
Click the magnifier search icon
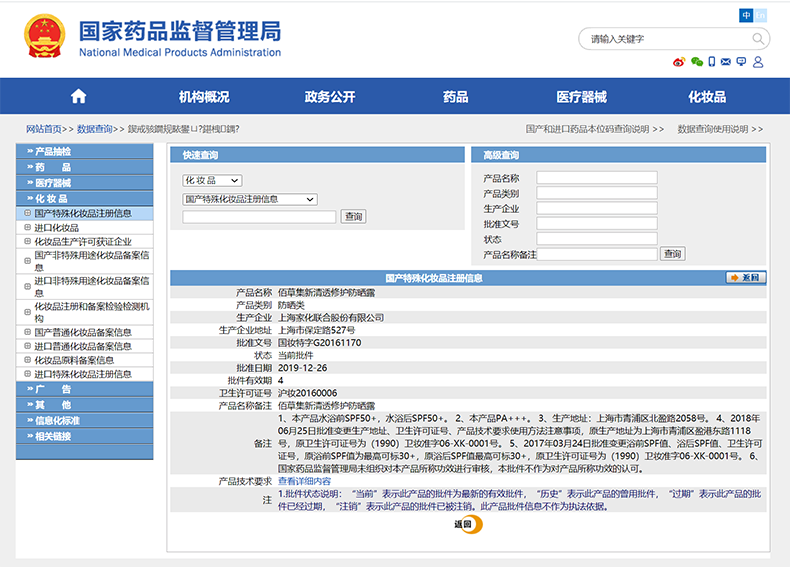(758, 39)
